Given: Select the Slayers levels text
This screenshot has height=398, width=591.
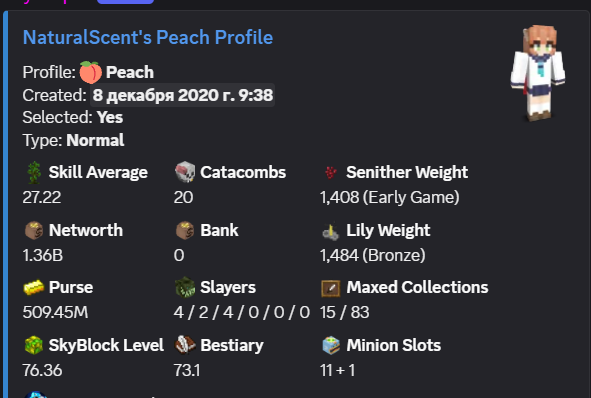Looking at the screenshot, I should click(242, 312).
